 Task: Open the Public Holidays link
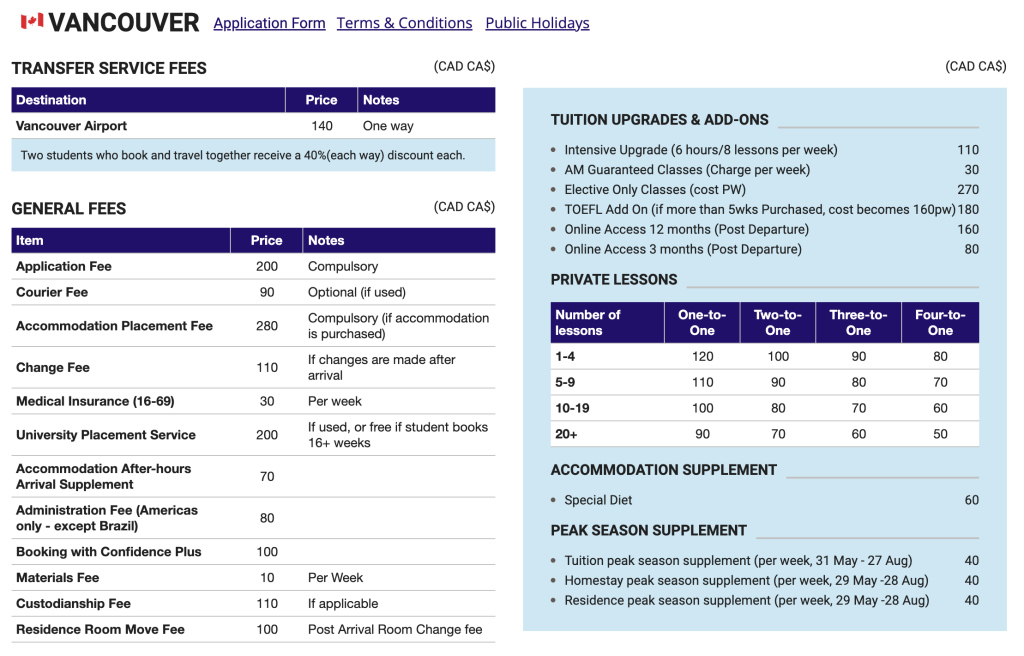(537, 23)
